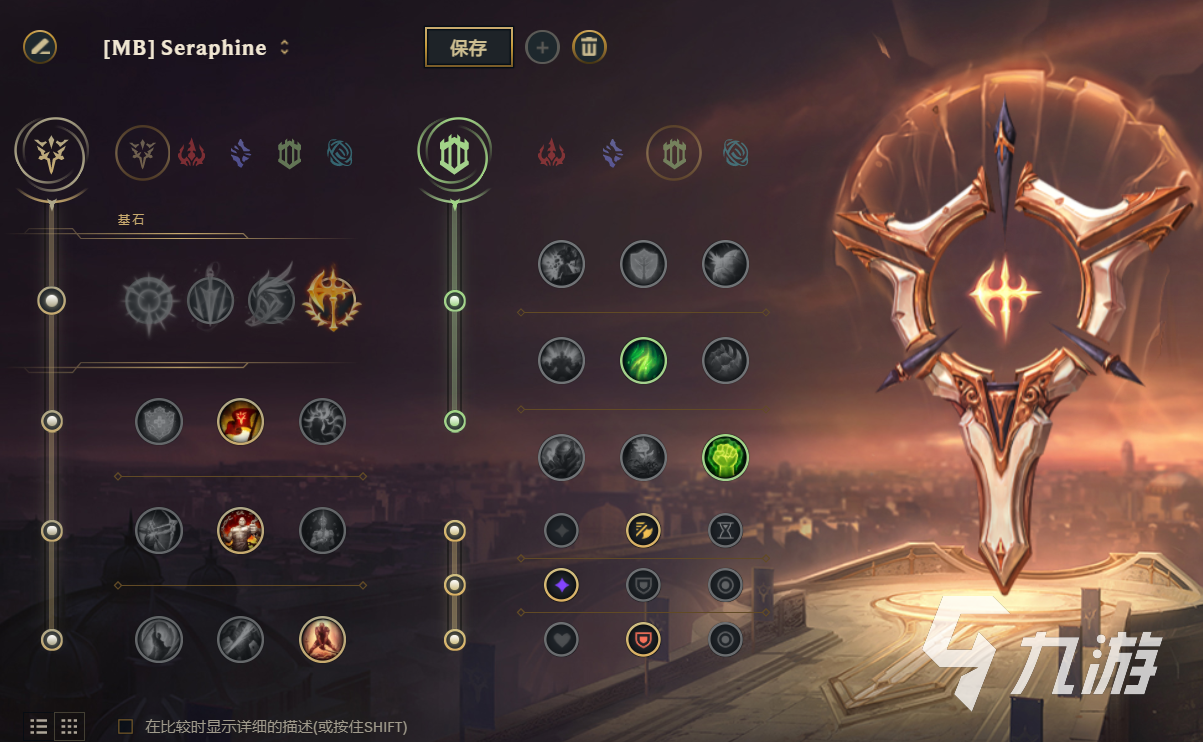Screen dimensions: 1203x742
Task: Select the heart health shard in bottom row
Action: pyautogui.click(x=562, y=639)
